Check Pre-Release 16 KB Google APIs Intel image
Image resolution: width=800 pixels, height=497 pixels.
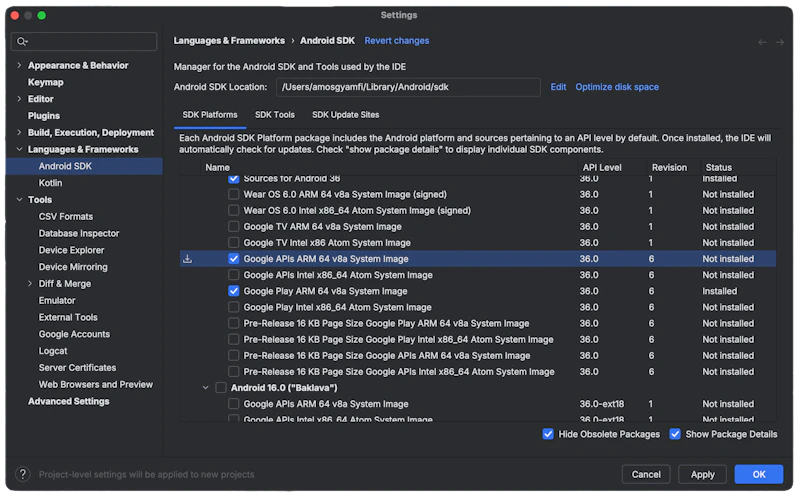[x=234, y=371]
